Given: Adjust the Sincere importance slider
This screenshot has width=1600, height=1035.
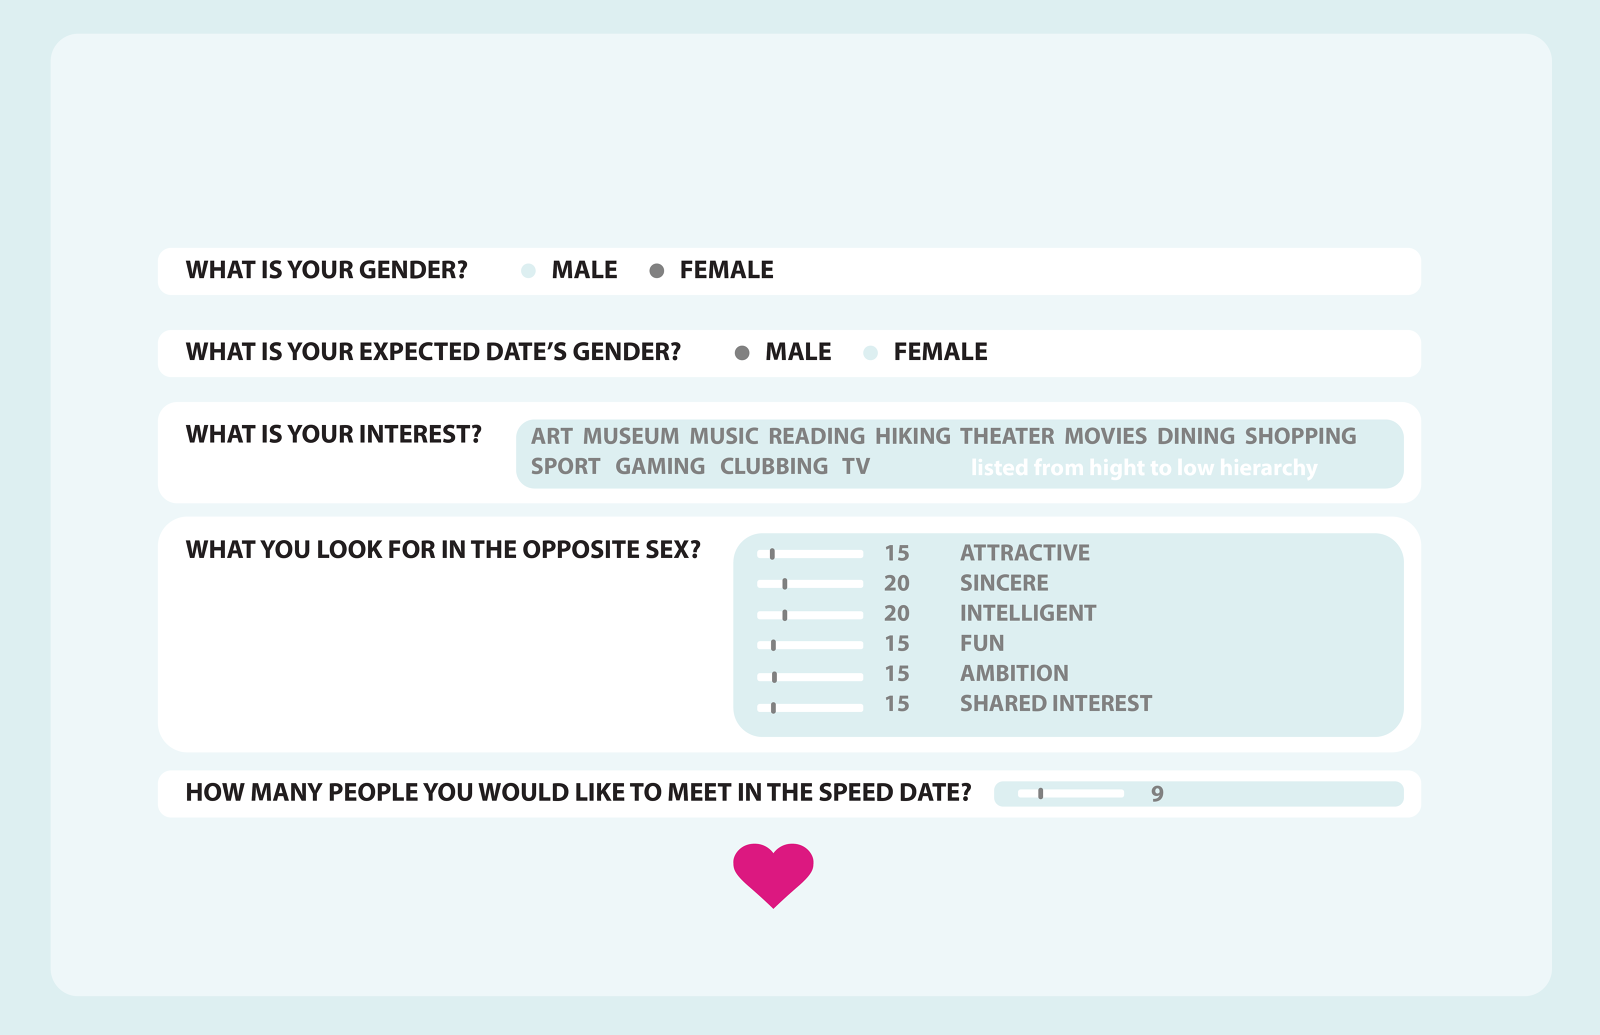Looking at the screenshot, I should click(x=785, y=584).
